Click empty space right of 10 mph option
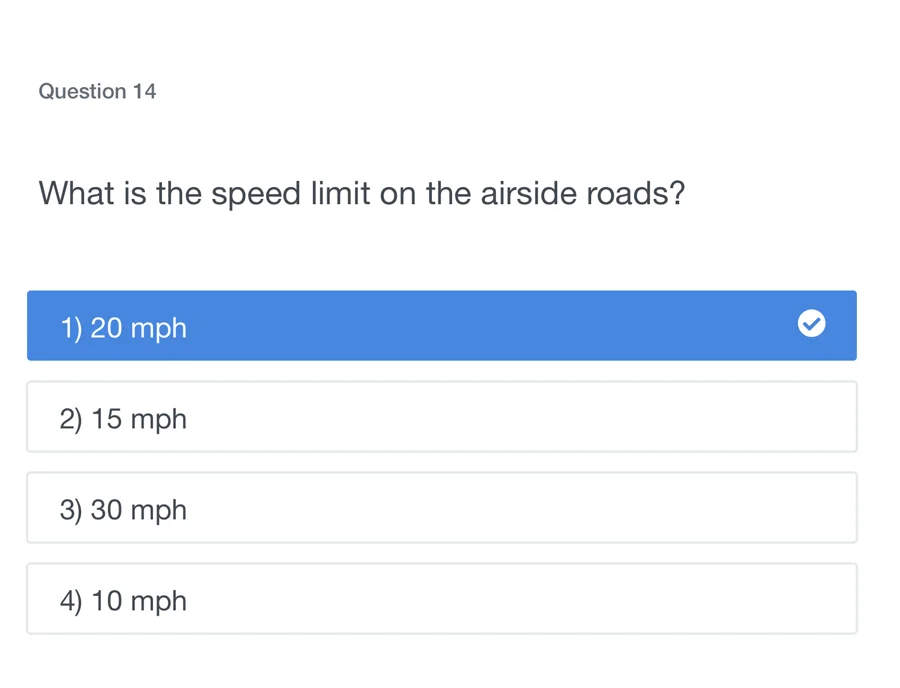900x688 pixels. click(600, 599)
